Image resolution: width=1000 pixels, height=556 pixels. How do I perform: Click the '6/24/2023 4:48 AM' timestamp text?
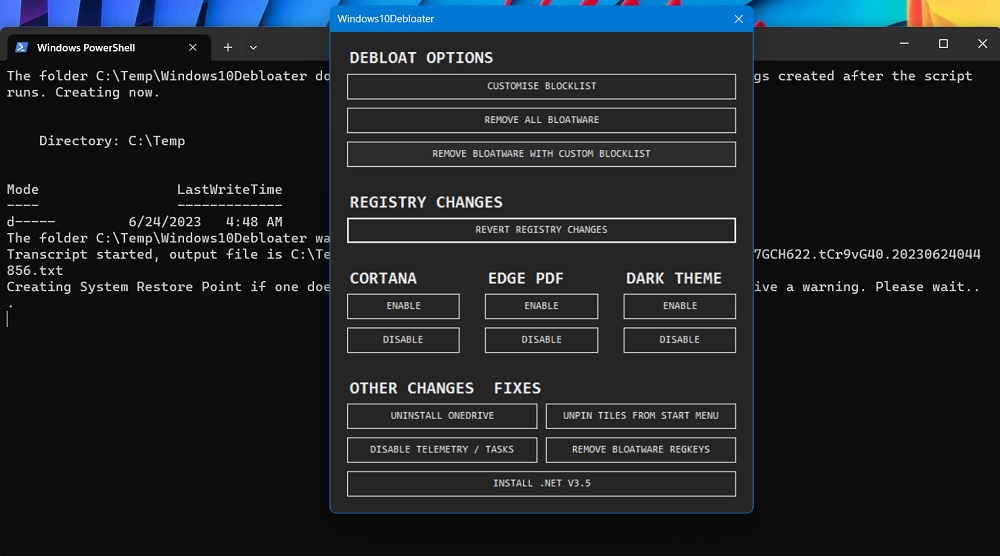[x=205, y=222]
